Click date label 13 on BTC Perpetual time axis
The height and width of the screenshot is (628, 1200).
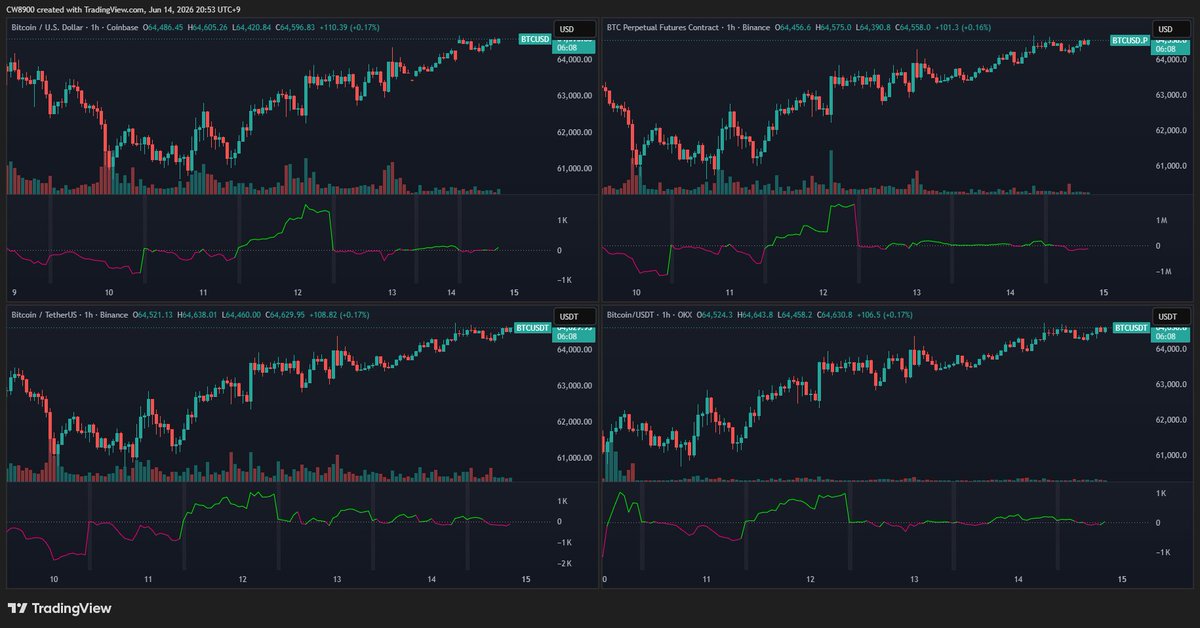pyautogui.click(x=915, y=291)
